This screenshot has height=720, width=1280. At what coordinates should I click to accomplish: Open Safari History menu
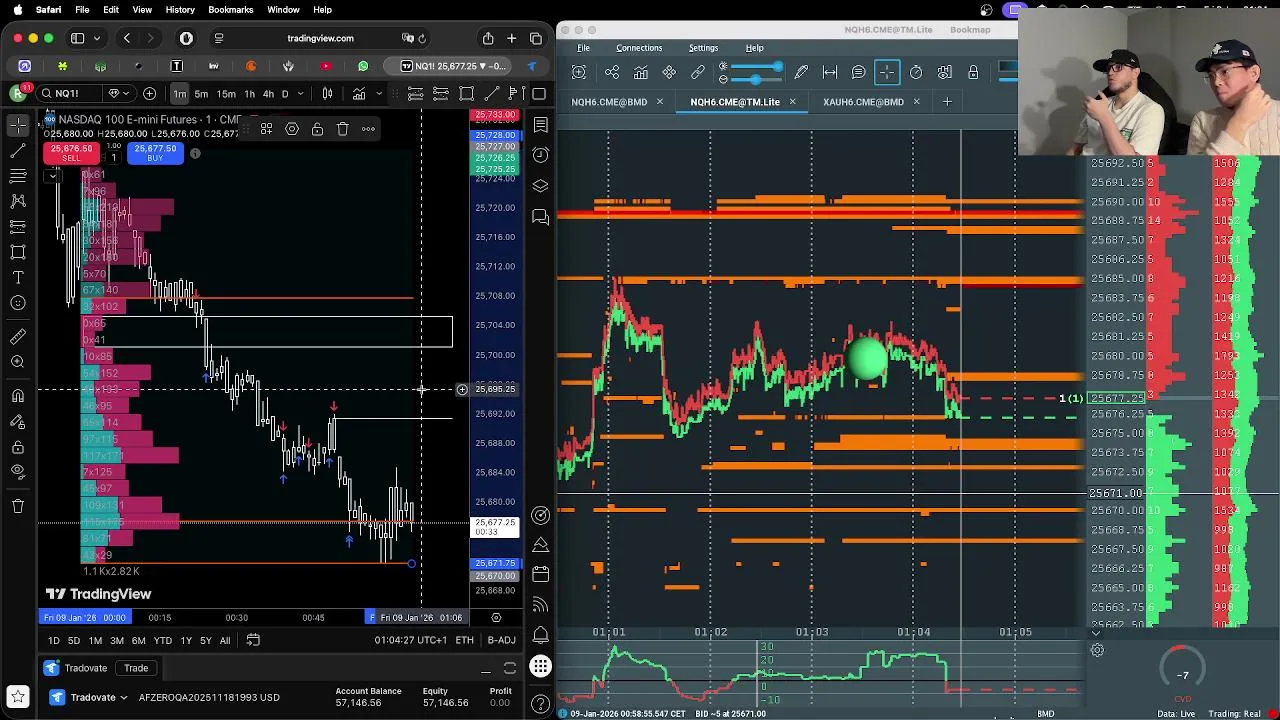click(180, 10)
